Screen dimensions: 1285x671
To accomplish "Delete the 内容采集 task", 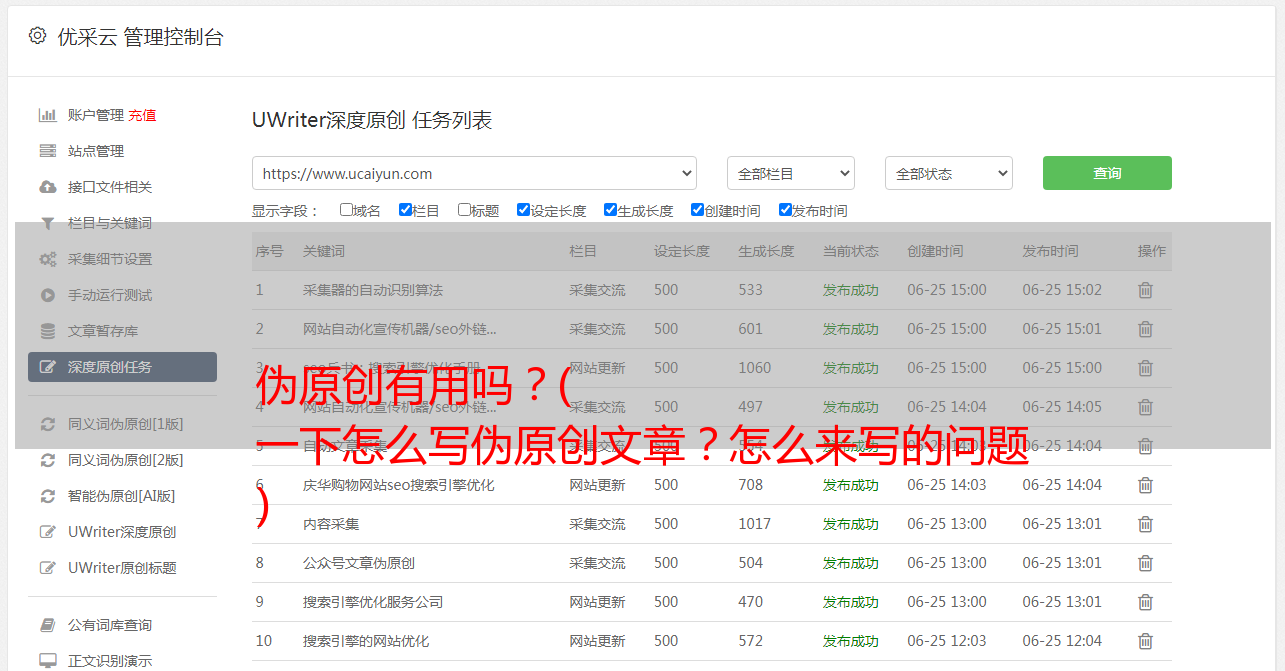I will click(1146, 524).
